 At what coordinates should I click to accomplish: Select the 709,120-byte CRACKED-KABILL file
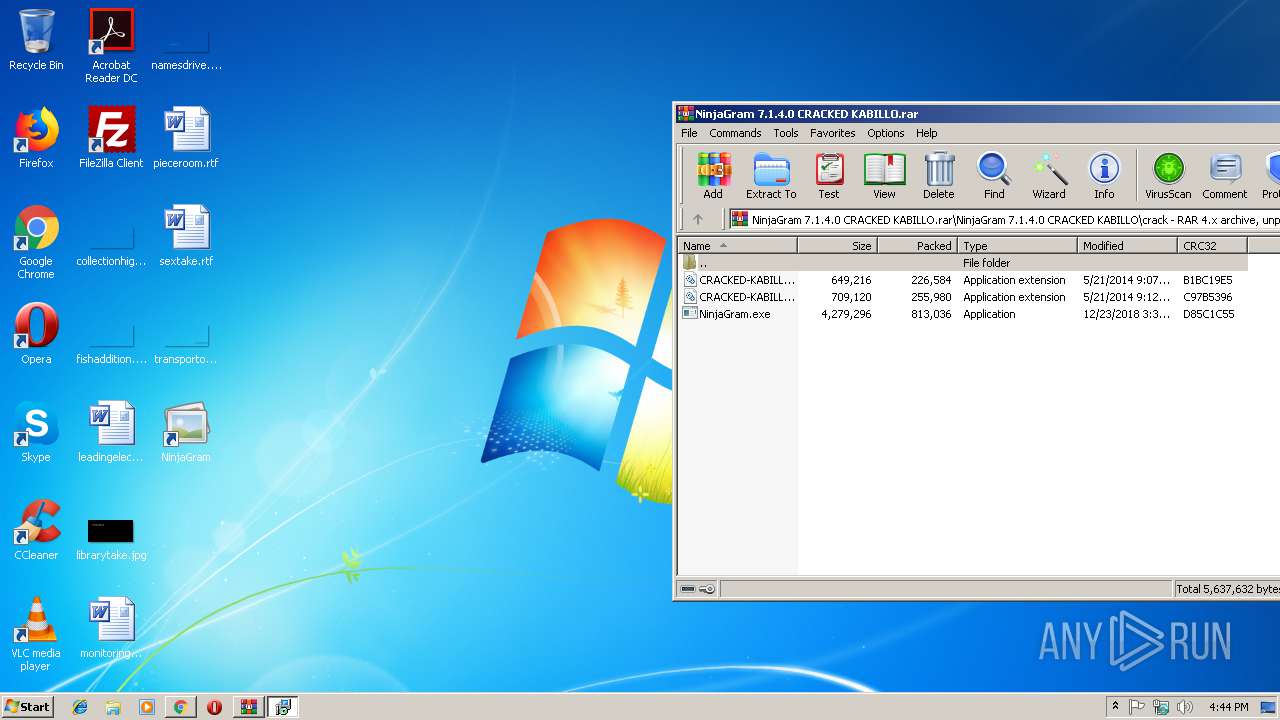point(963,297)
